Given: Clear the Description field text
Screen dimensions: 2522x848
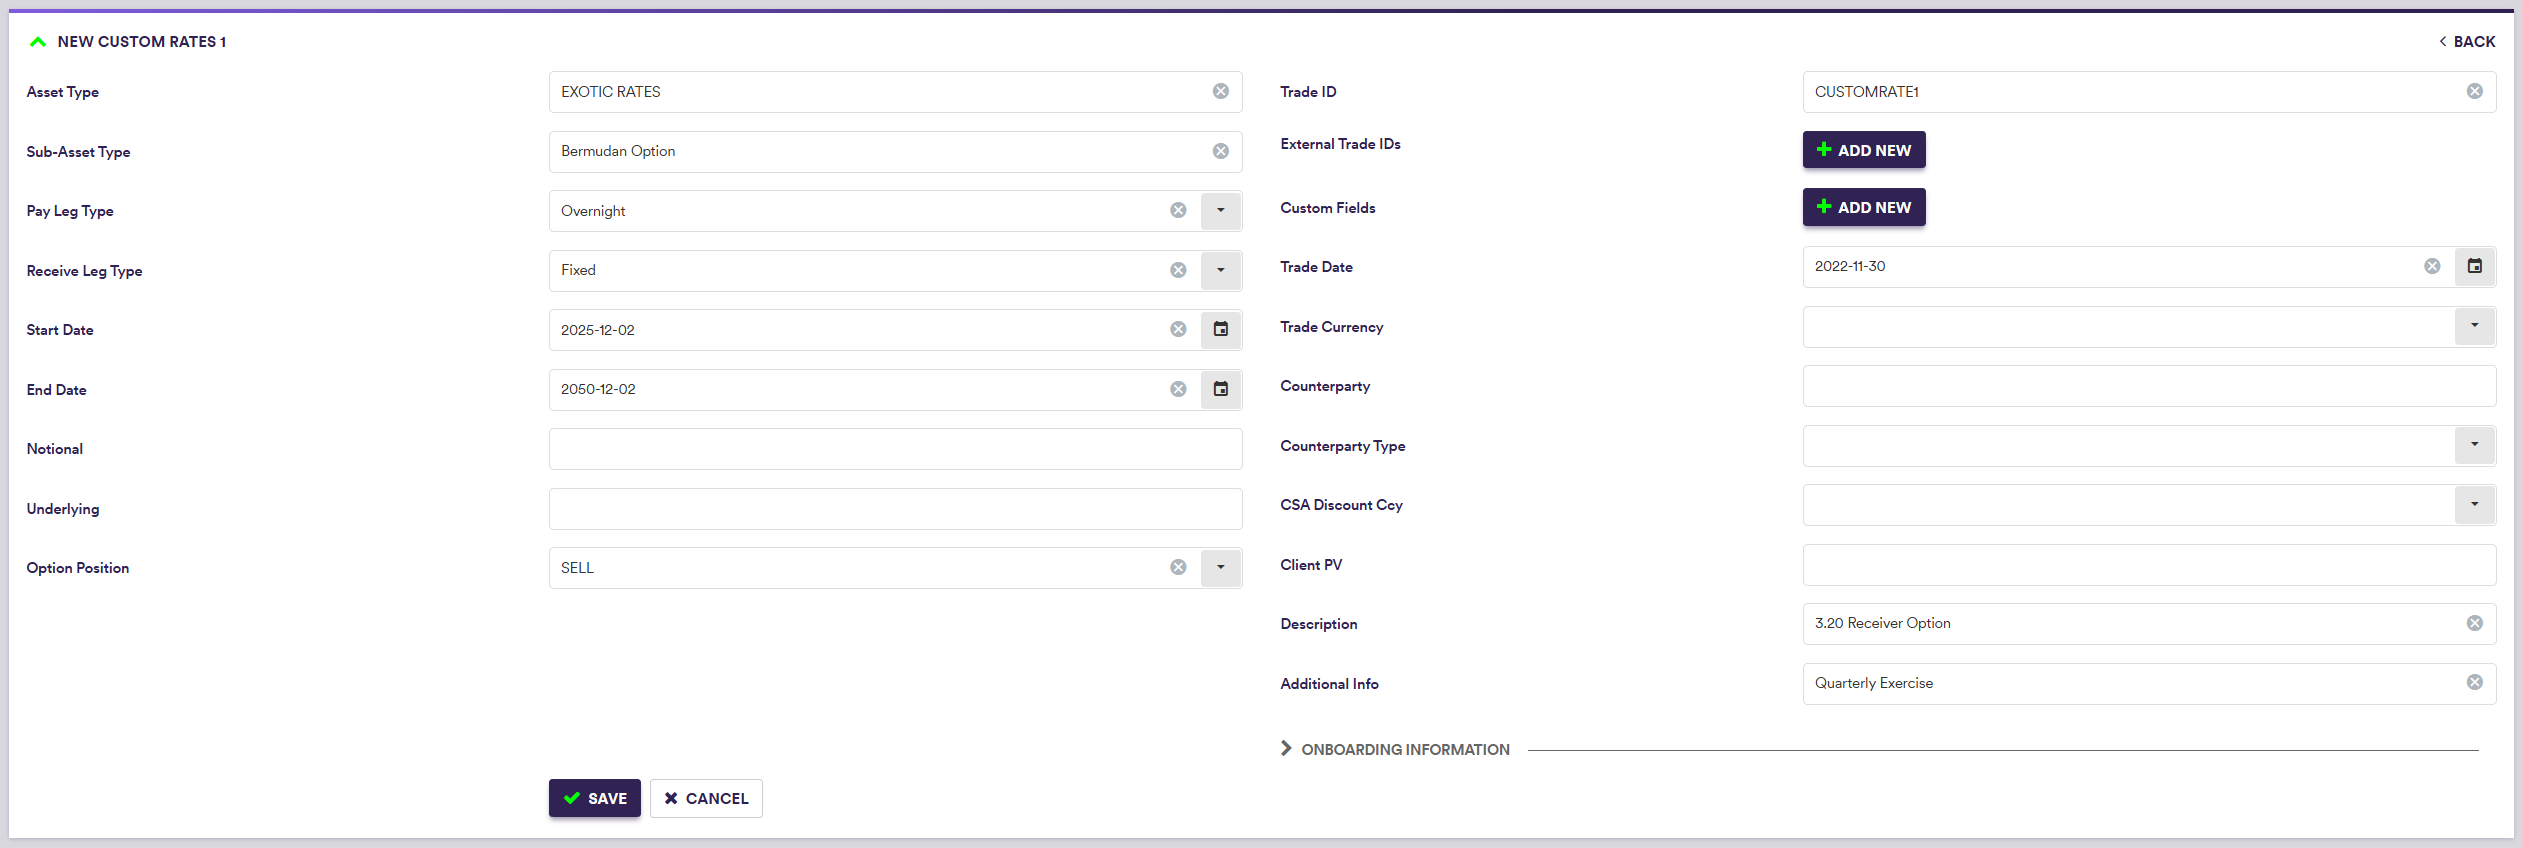Looking at the screenshot, I should pyautogui.click(x=2474, y=624).
